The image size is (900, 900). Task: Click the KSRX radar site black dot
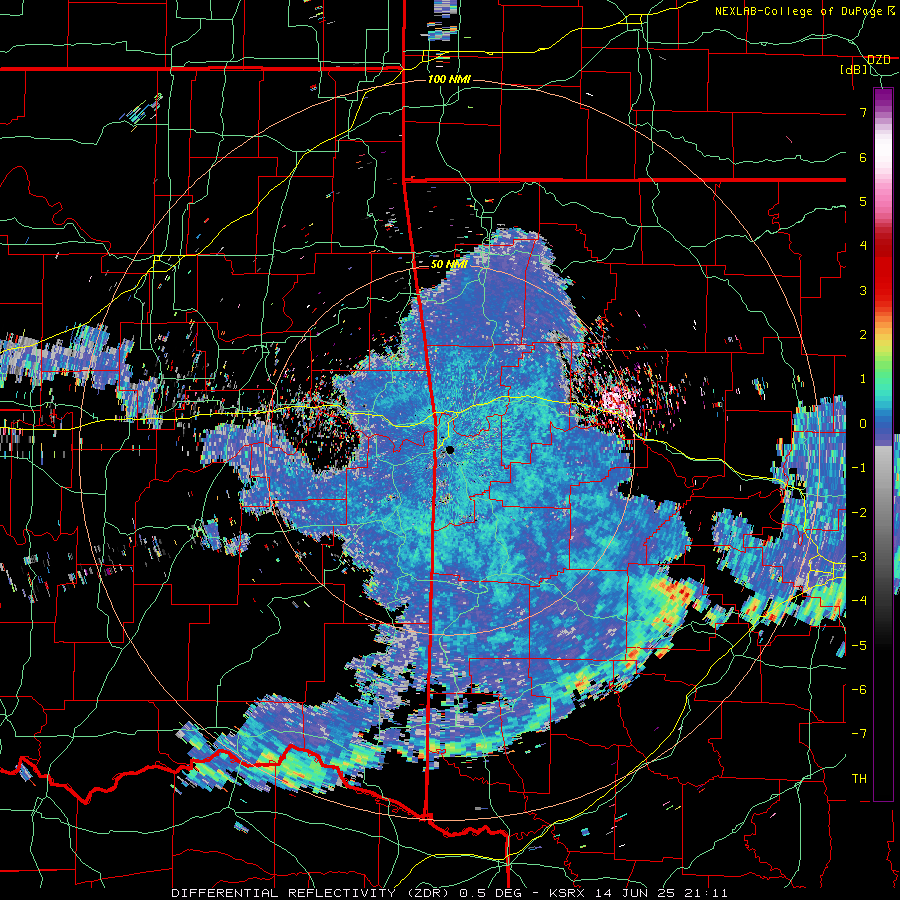450,450
